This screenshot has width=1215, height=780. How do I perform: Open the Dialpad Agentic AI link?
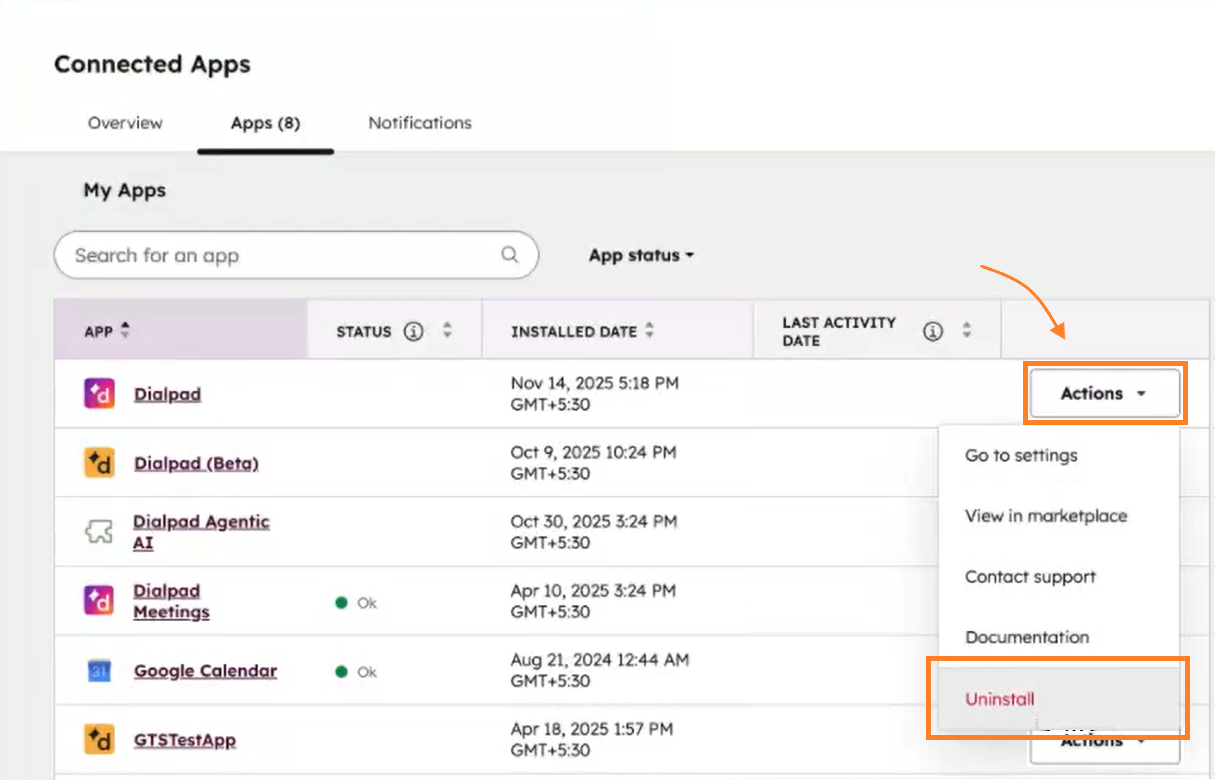[201, 532]
